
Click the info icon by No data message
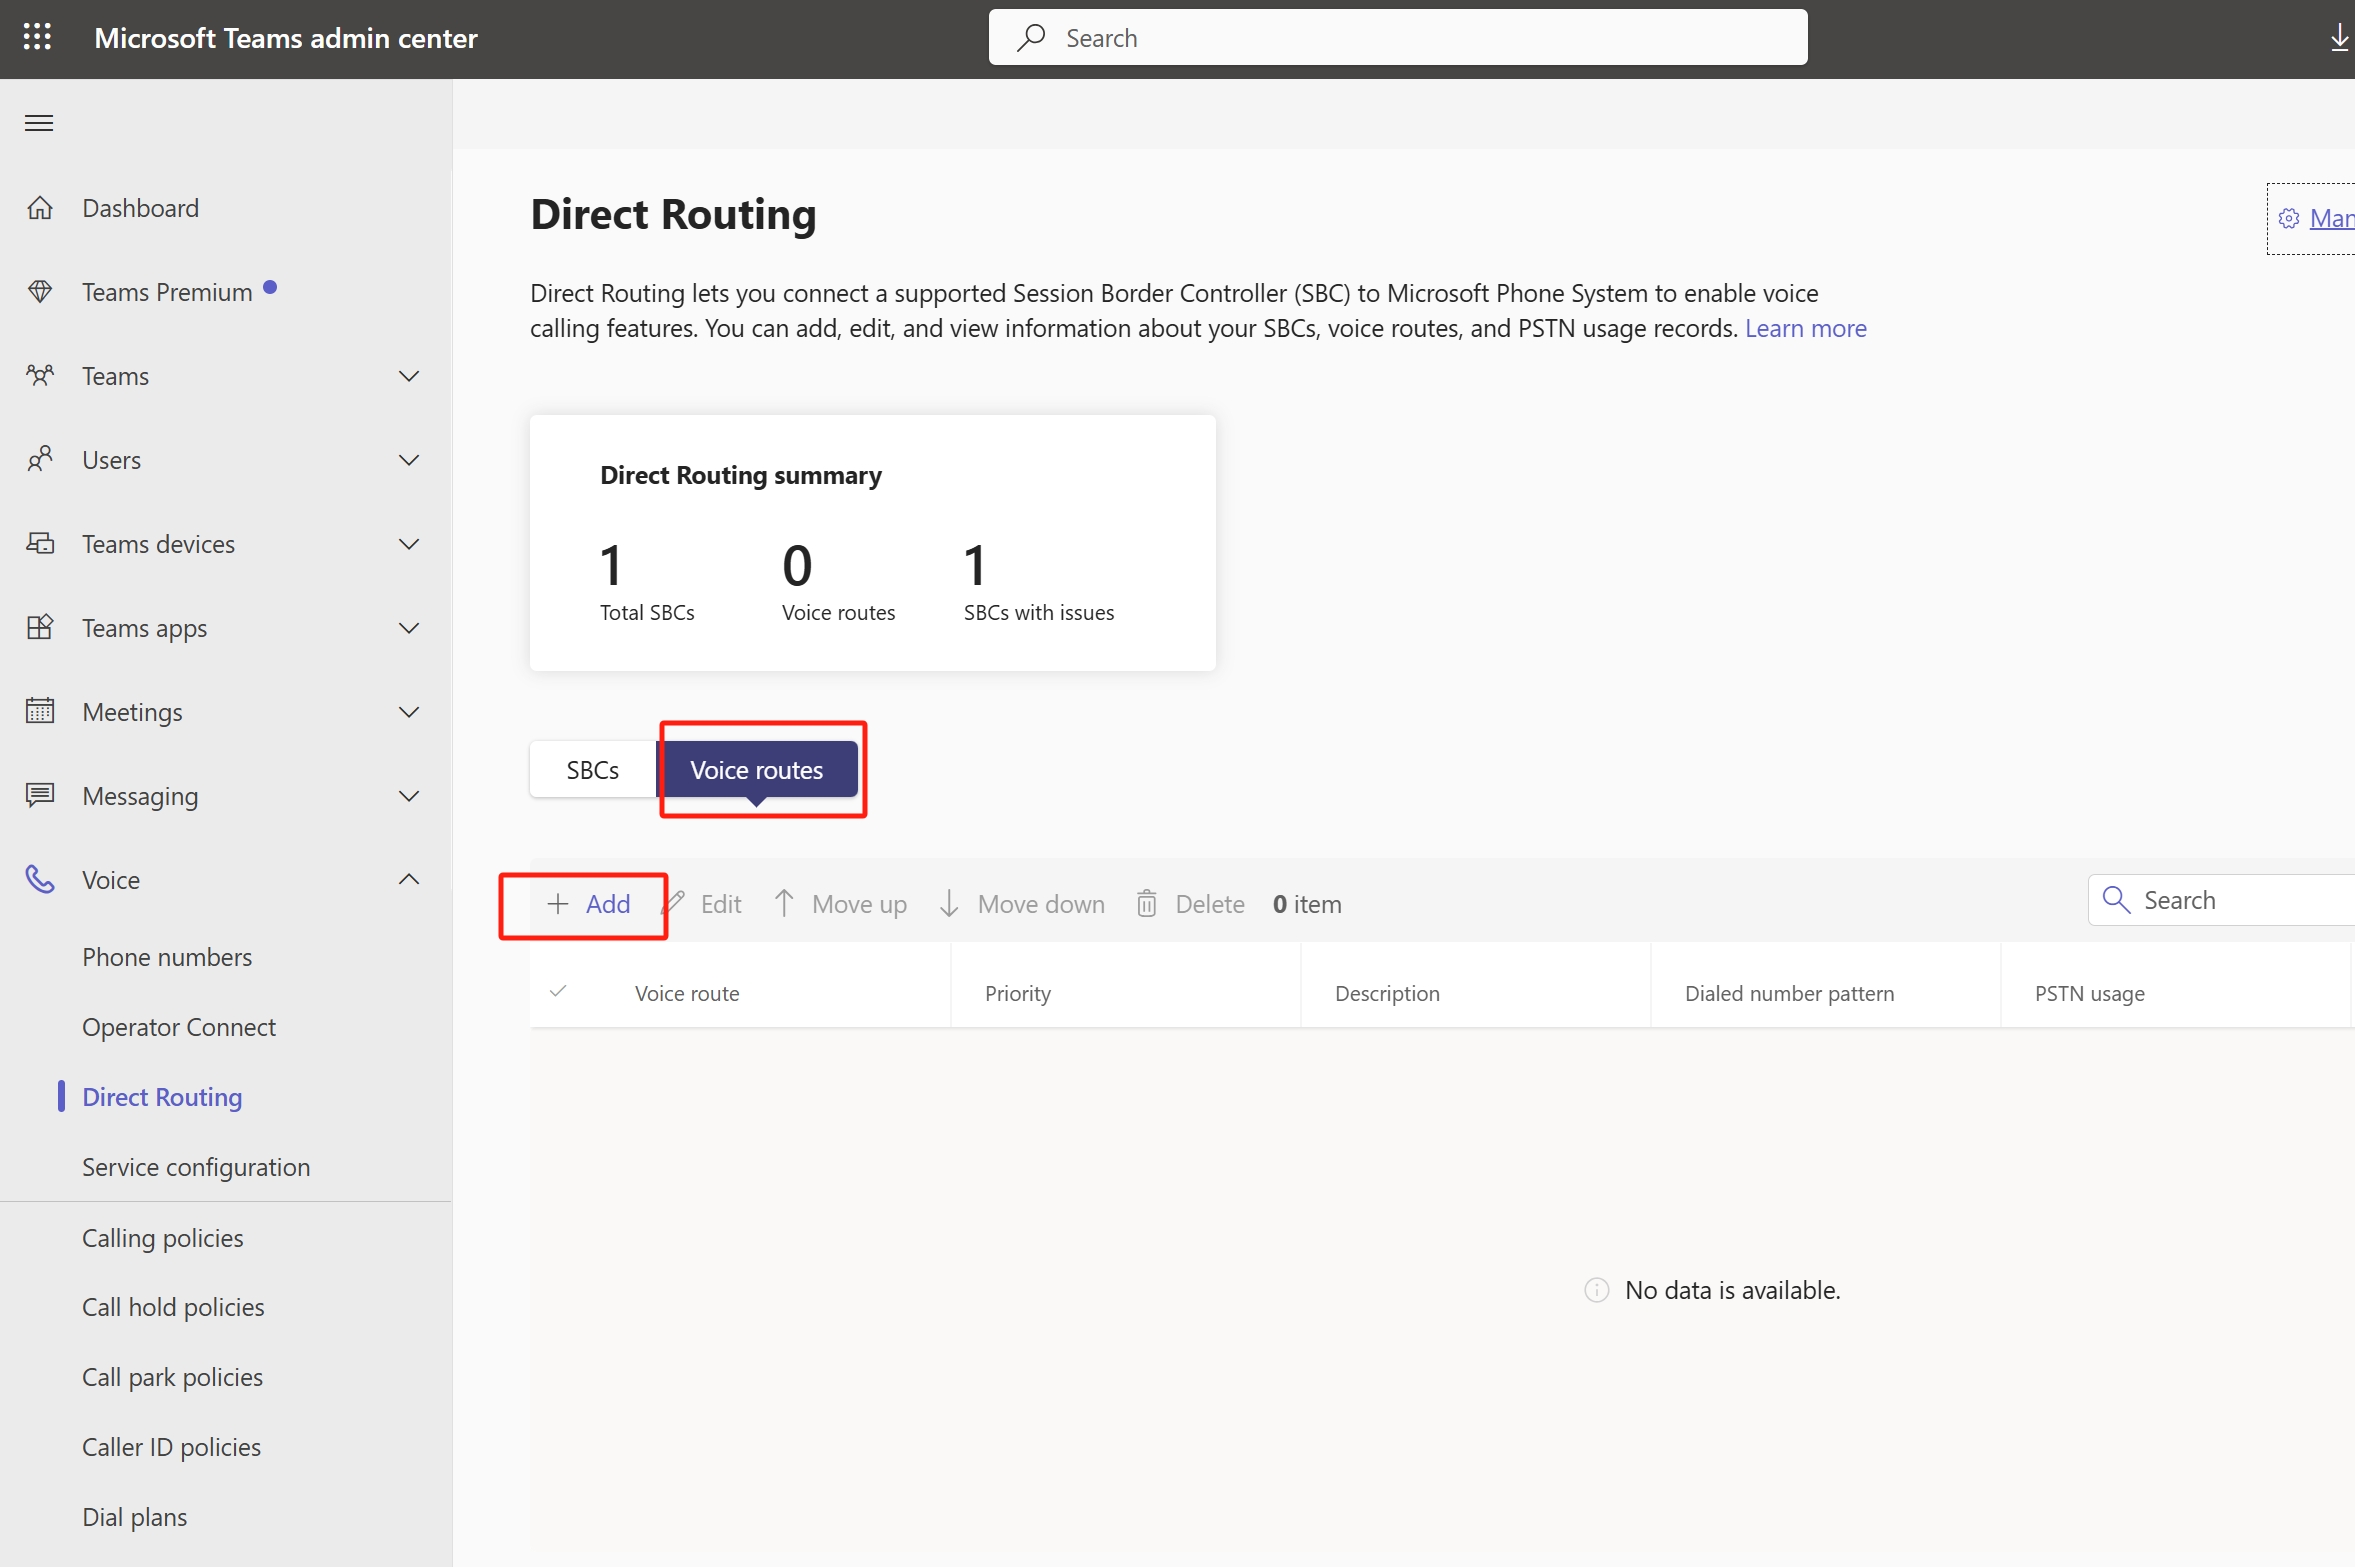click(x=1597, y=1290)
